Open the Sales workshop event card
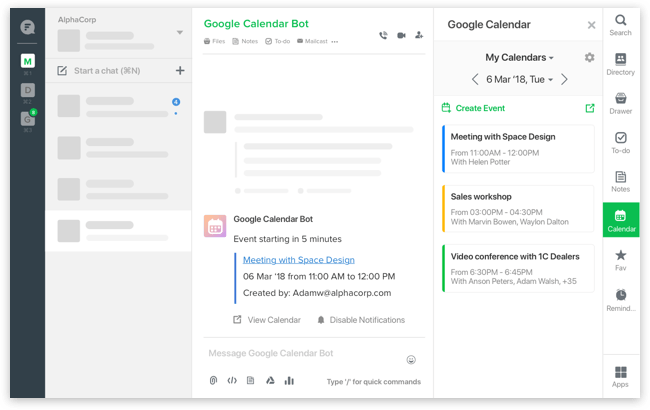 (x=518, y=209)
